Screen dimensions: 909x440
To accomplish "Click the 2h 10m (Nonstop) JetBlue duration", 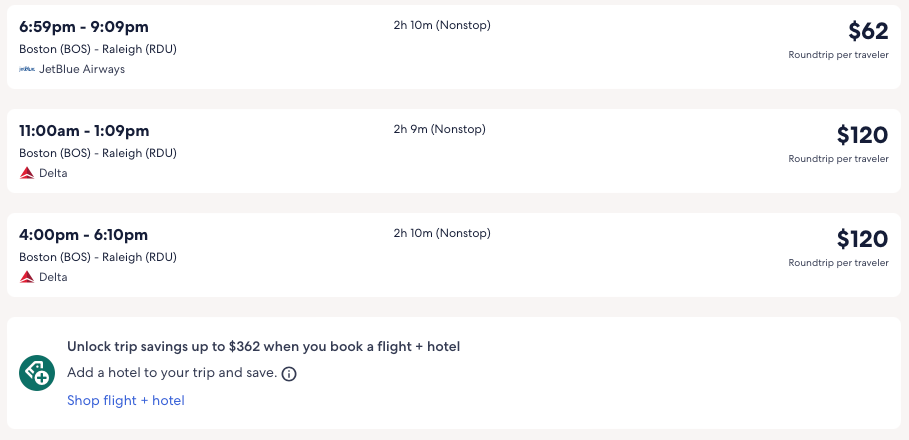I will pos(442,25).
